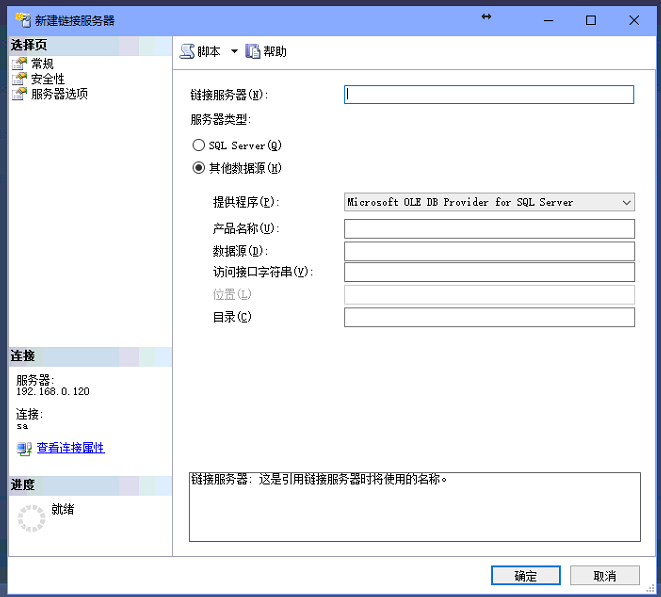Close the 新建链接服务器 dialog
The image size is (661, 597).
coord(634,20)
